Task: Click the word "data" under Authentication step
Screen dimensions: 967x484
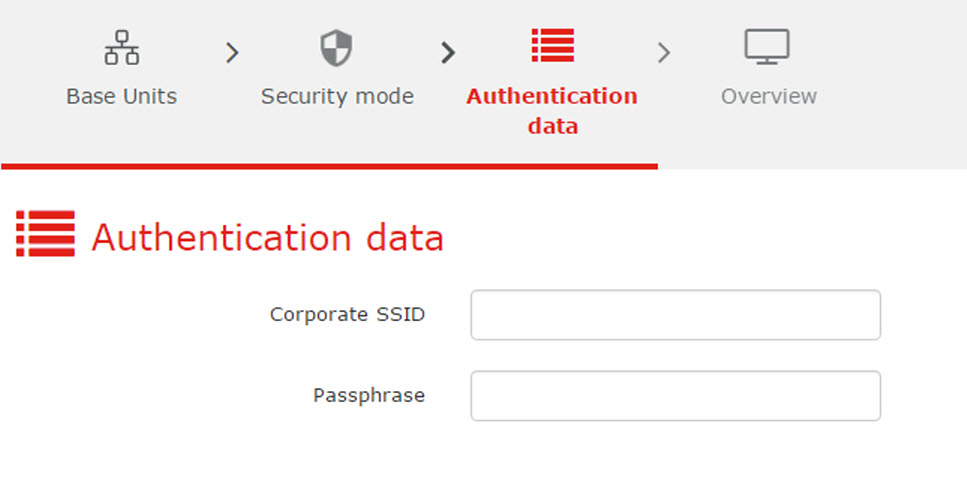Action: 553,126
